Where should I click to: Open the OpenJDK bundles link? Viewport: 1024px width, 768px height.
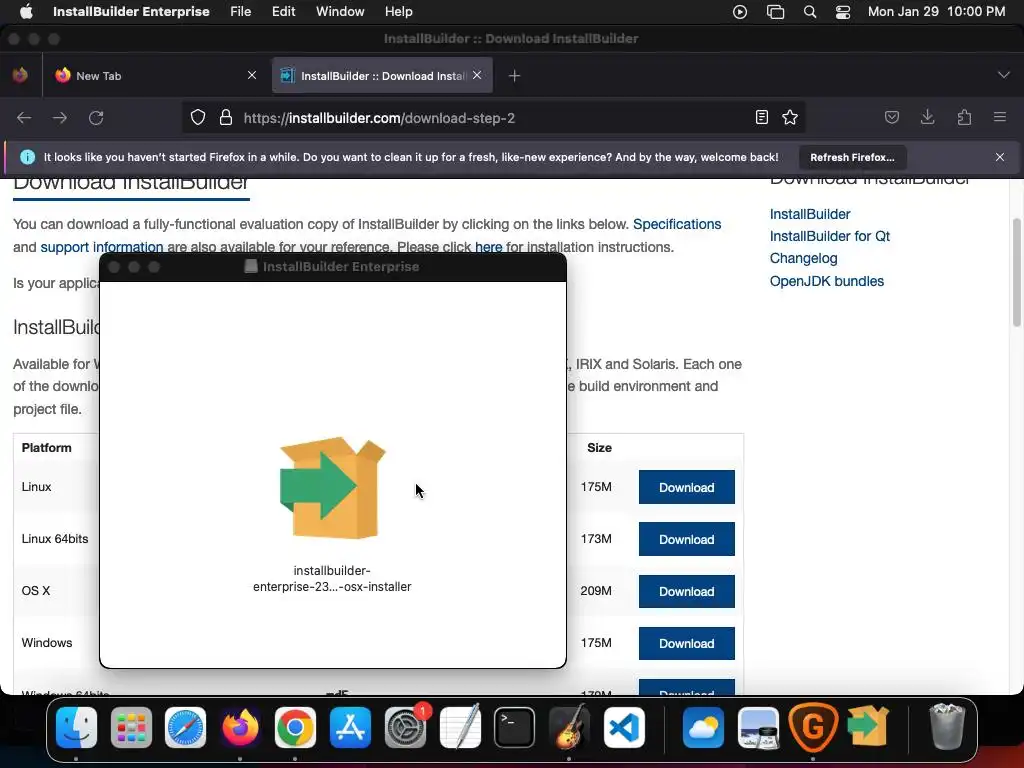(826, 281)
